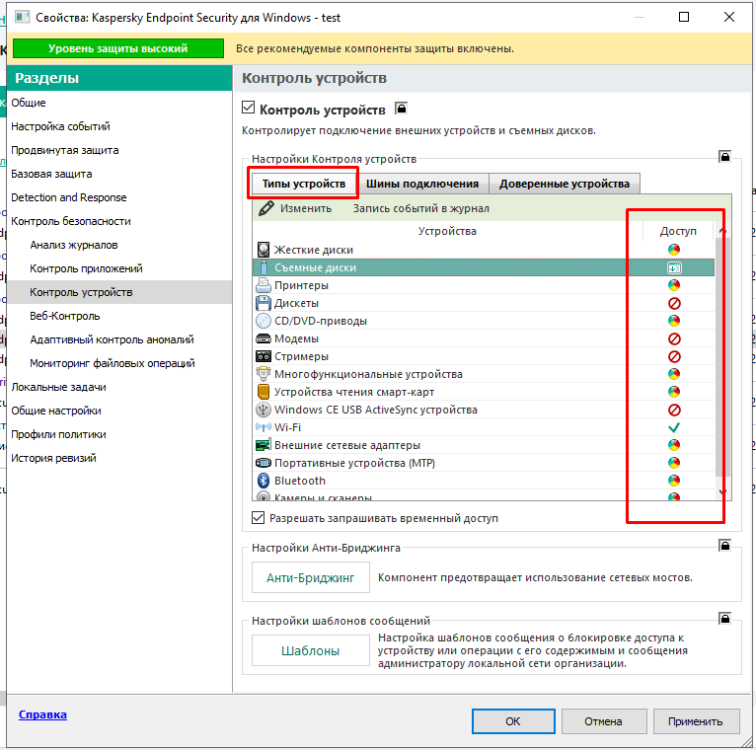756x750 pixels.
Task: Open Анализ журналов subsection
Action: tap(74, 245)
